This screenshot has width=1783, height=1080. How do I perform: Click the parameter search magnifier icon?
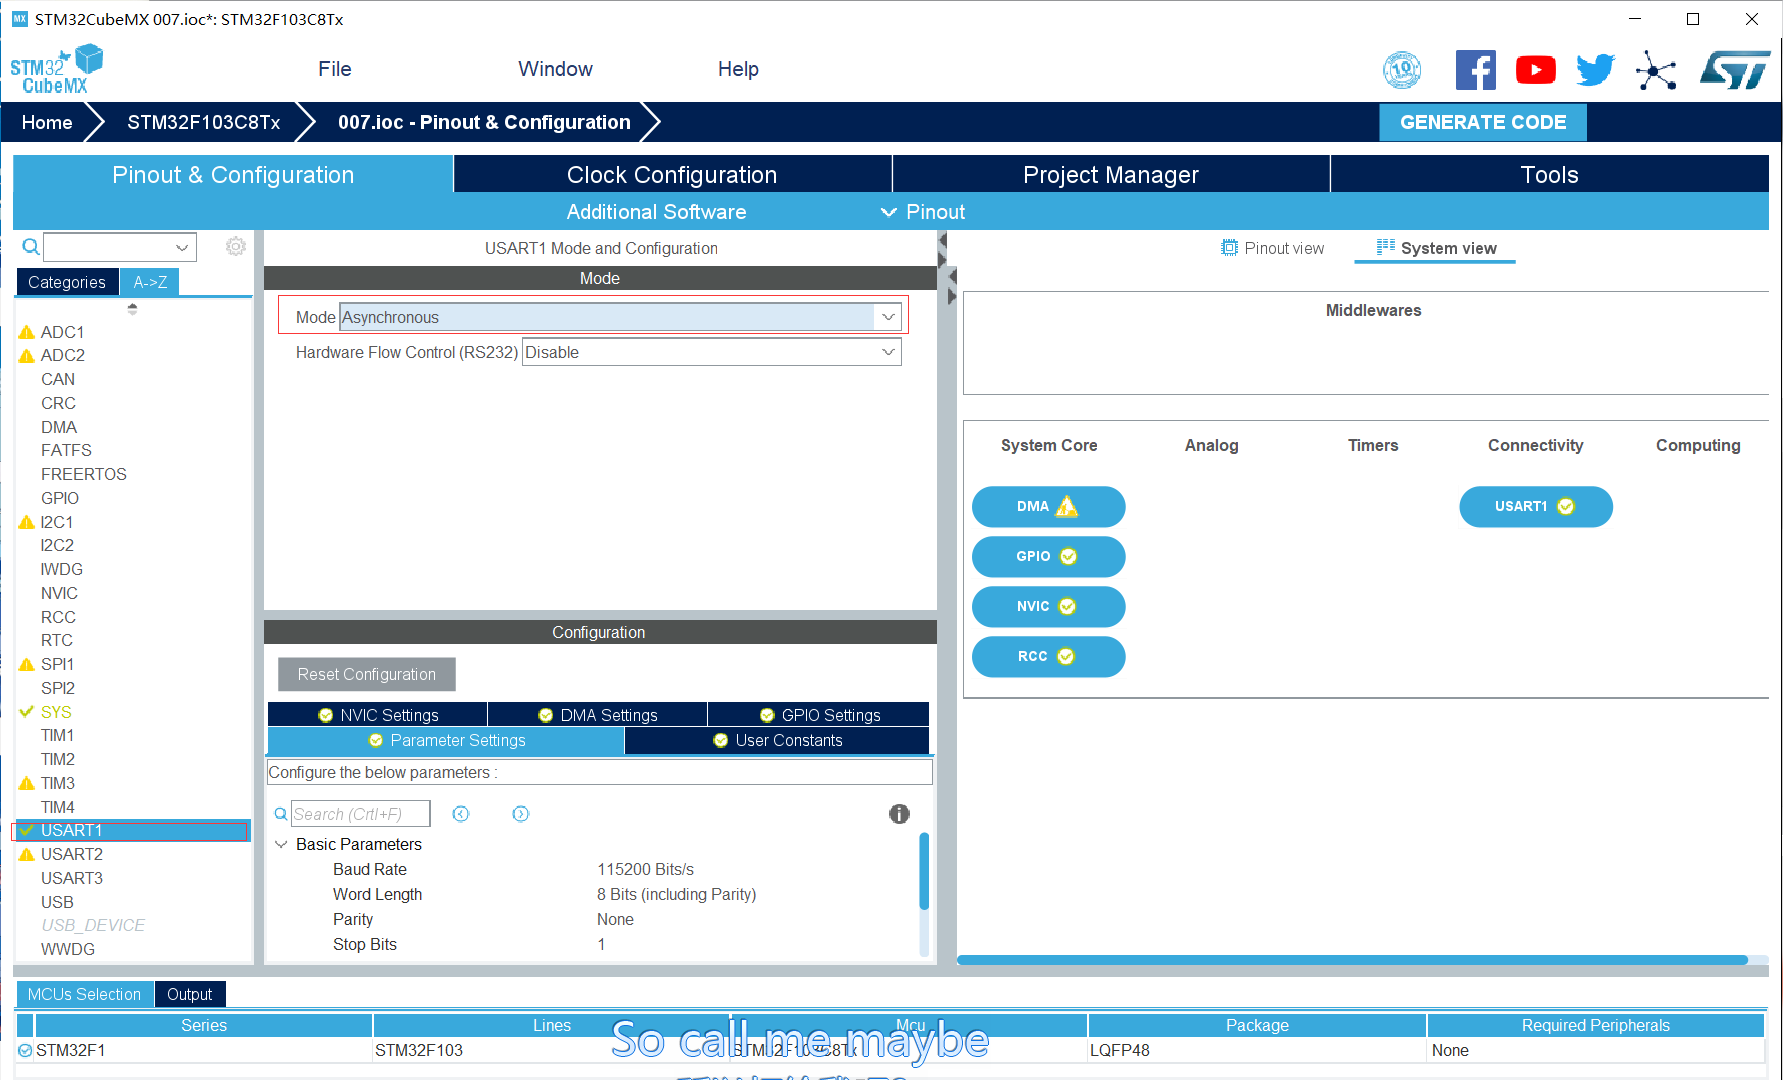(x=281, y=814)
